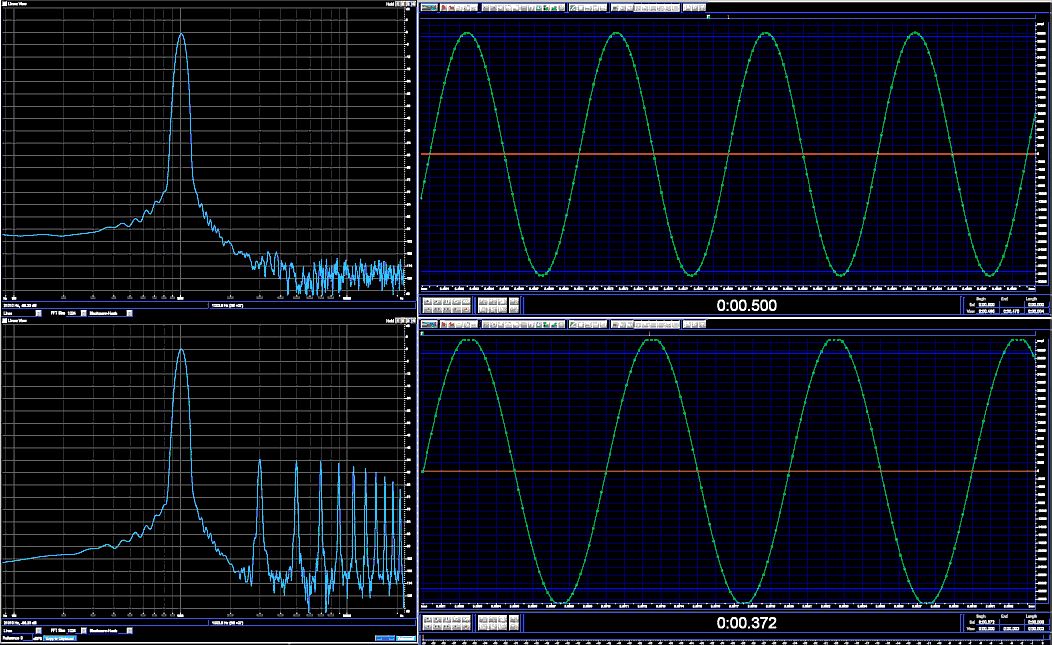Viewport: 1052px width, 645px height.
Task: Click the fundamental peak of the upper frequency spectrum graph
Action: 181,35
